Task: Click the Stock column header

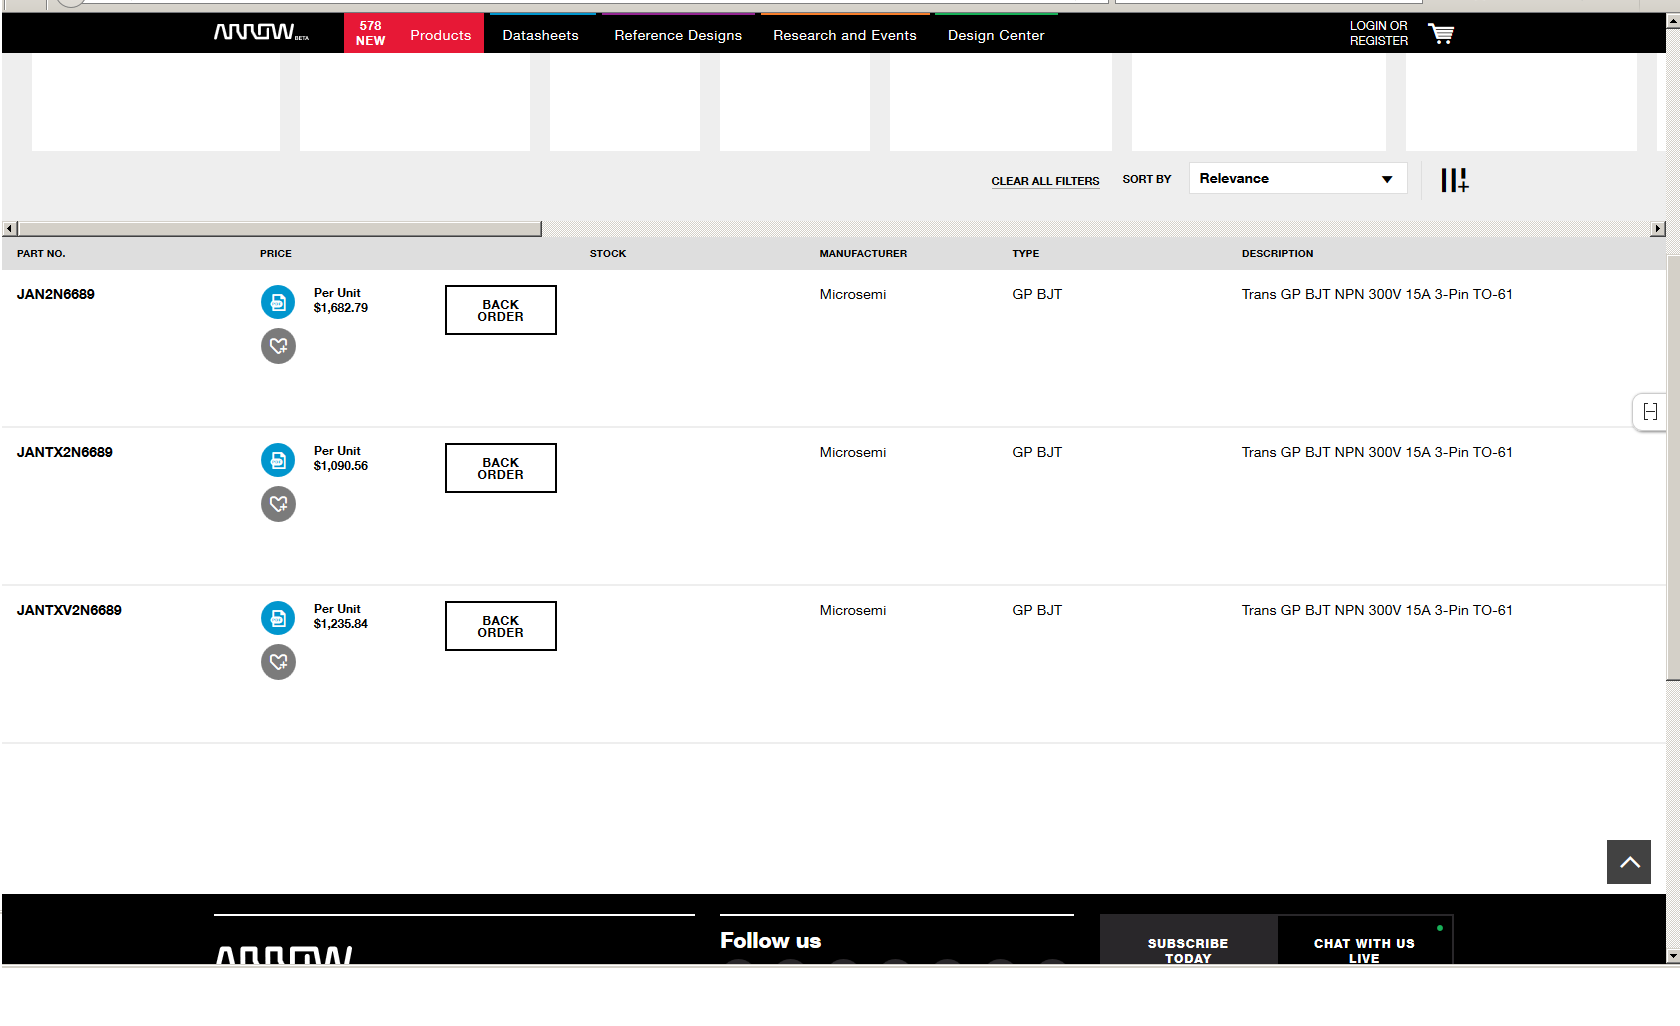Action: pos(608,254)
